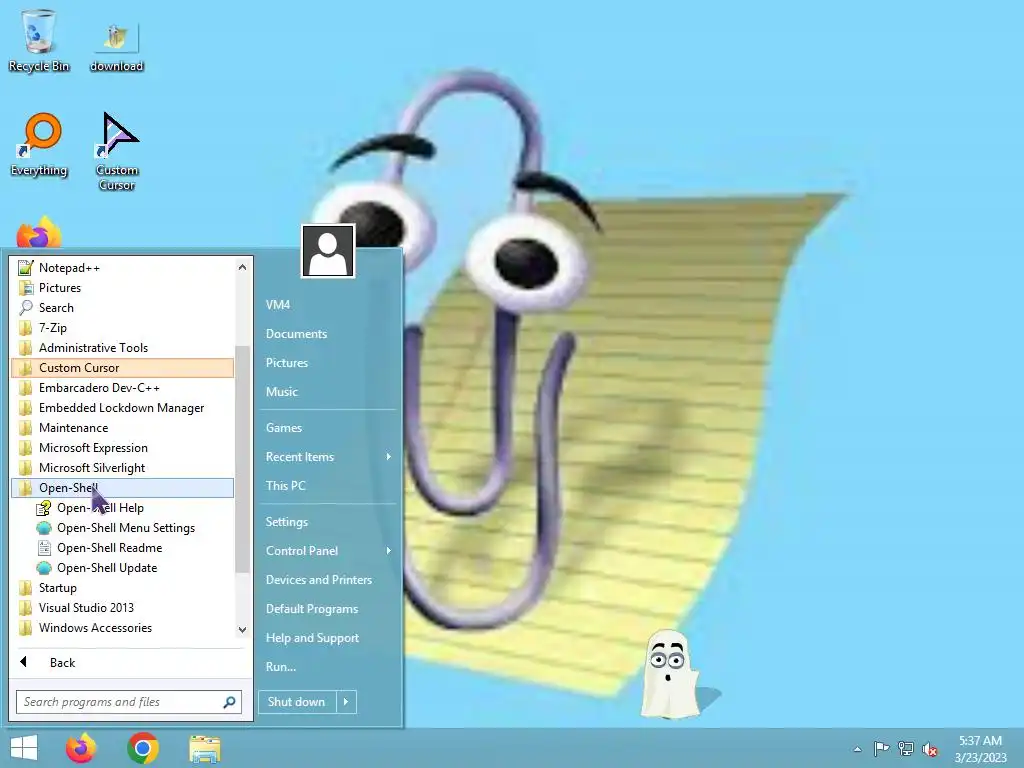Click the ghost character on the desktop
The image size is (1024, 768).
669,674
